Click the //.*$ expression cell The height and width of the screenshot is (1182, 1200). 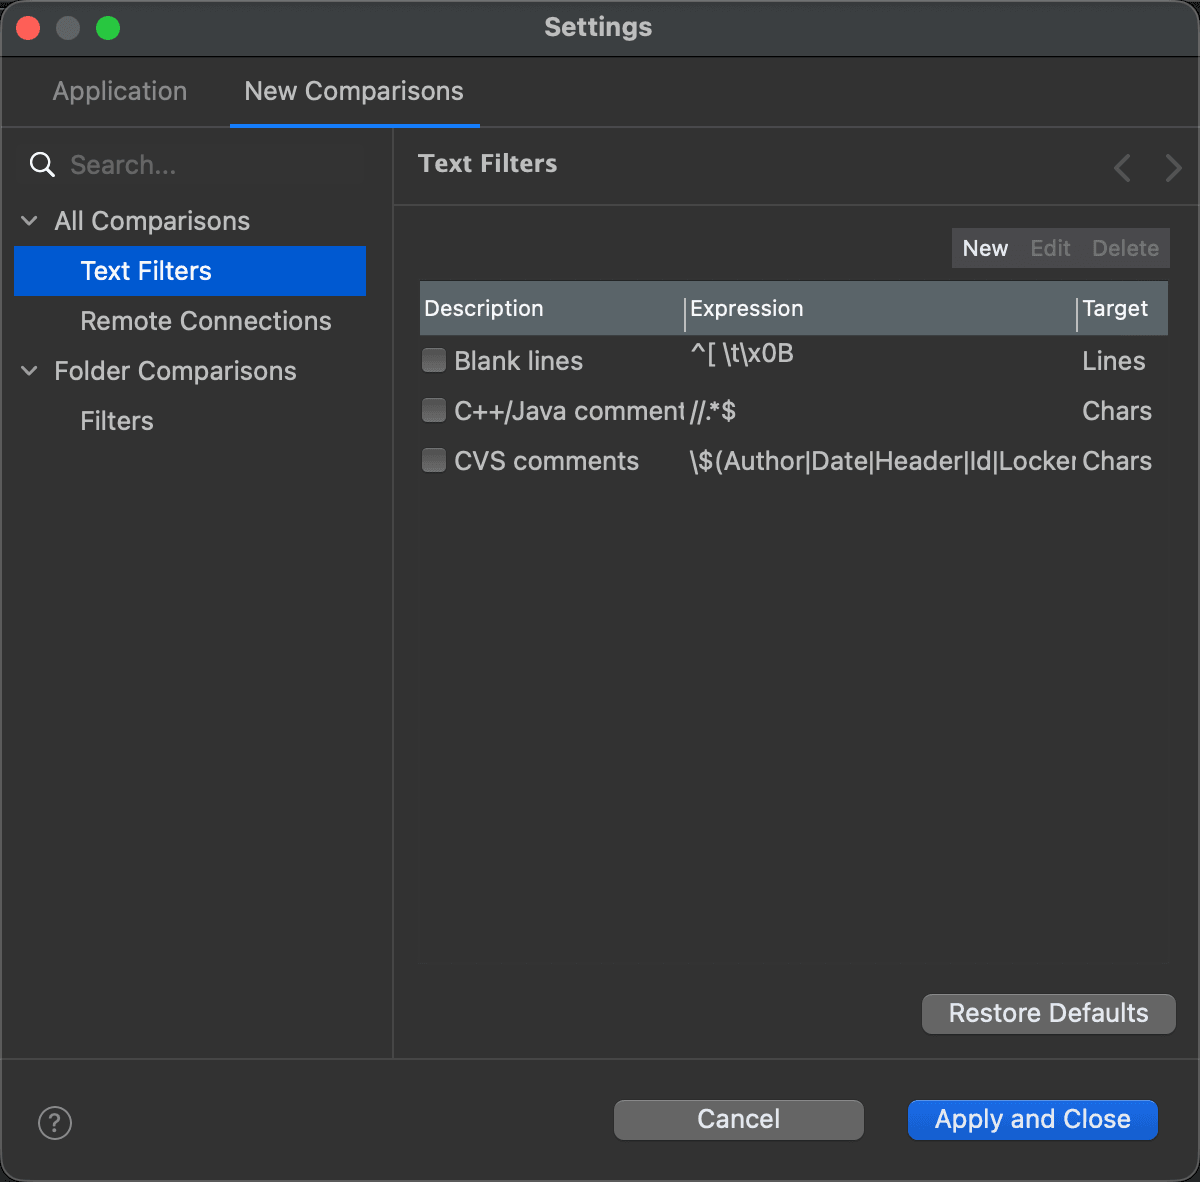pyautogui.click(x=713, y=411)
